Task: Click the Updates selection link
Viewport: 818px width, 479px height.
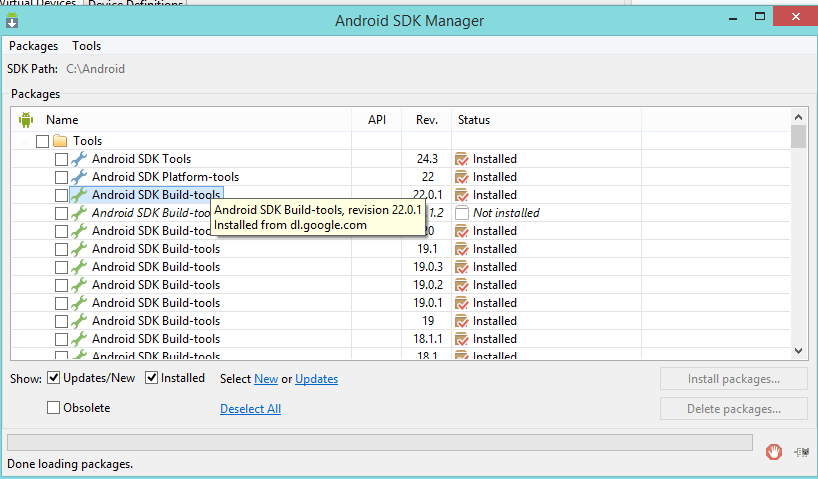Action: (316, 379)
